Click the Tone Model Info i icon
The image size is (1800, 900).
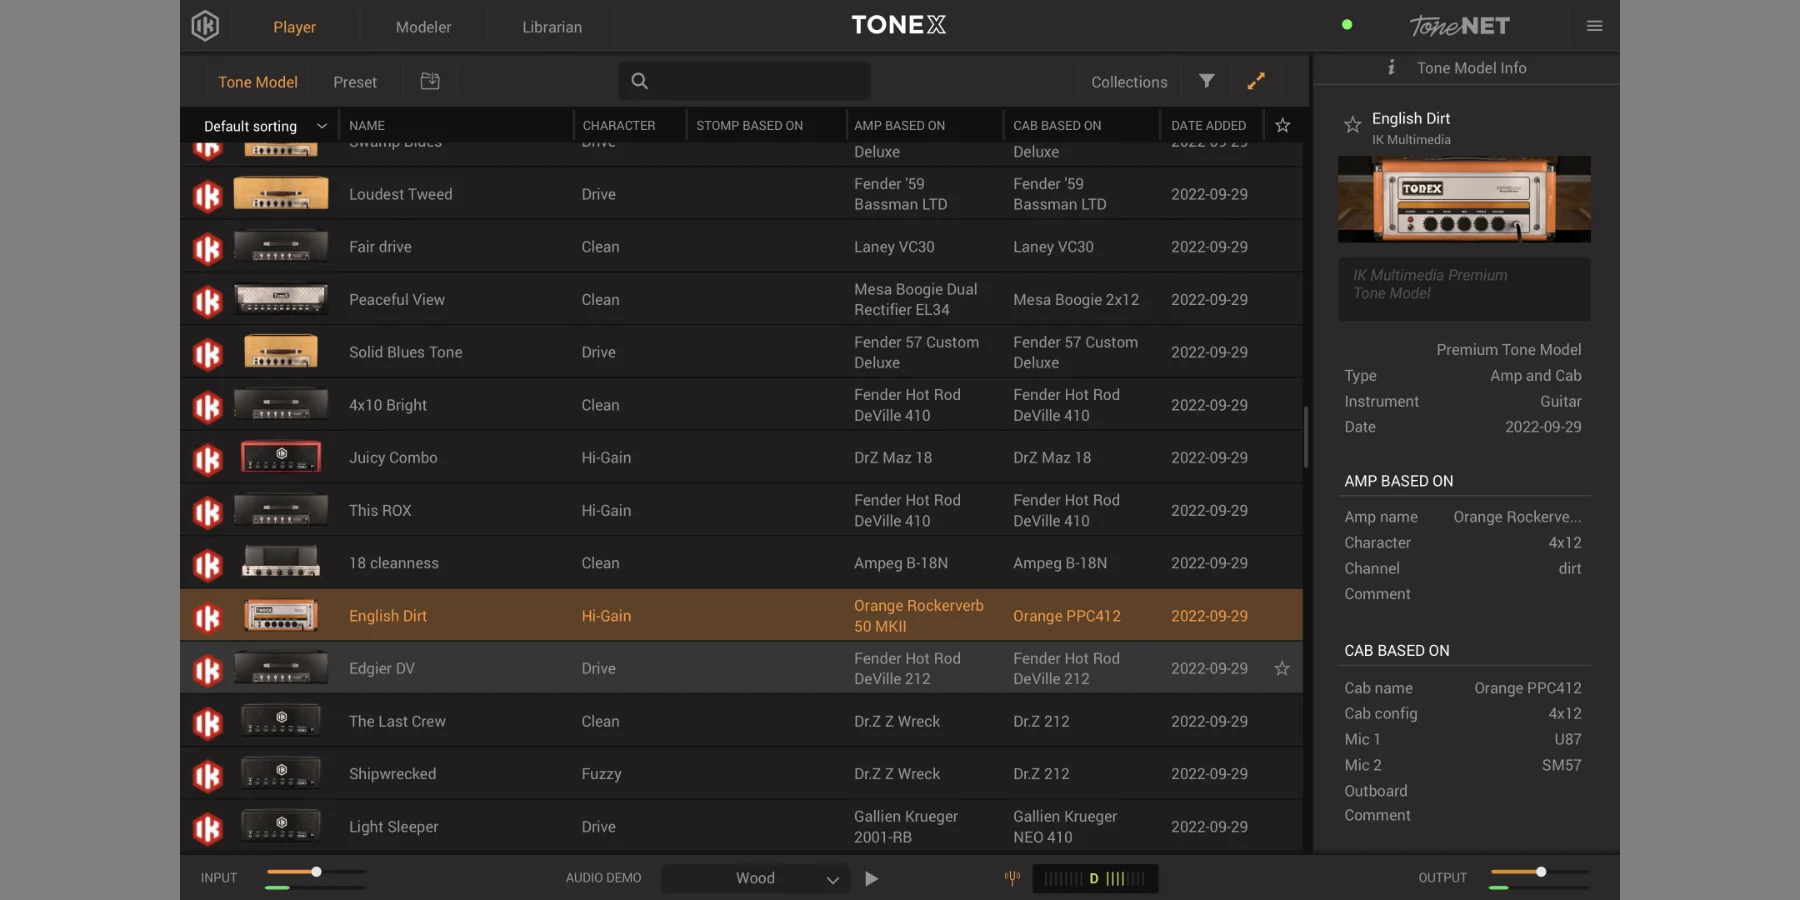click(1392, 67)
